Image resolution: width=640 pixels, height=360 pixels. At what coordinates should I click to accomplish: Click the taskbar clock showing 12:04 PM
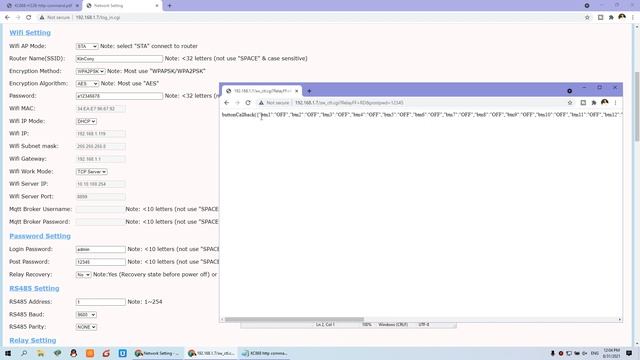[611, 353]
